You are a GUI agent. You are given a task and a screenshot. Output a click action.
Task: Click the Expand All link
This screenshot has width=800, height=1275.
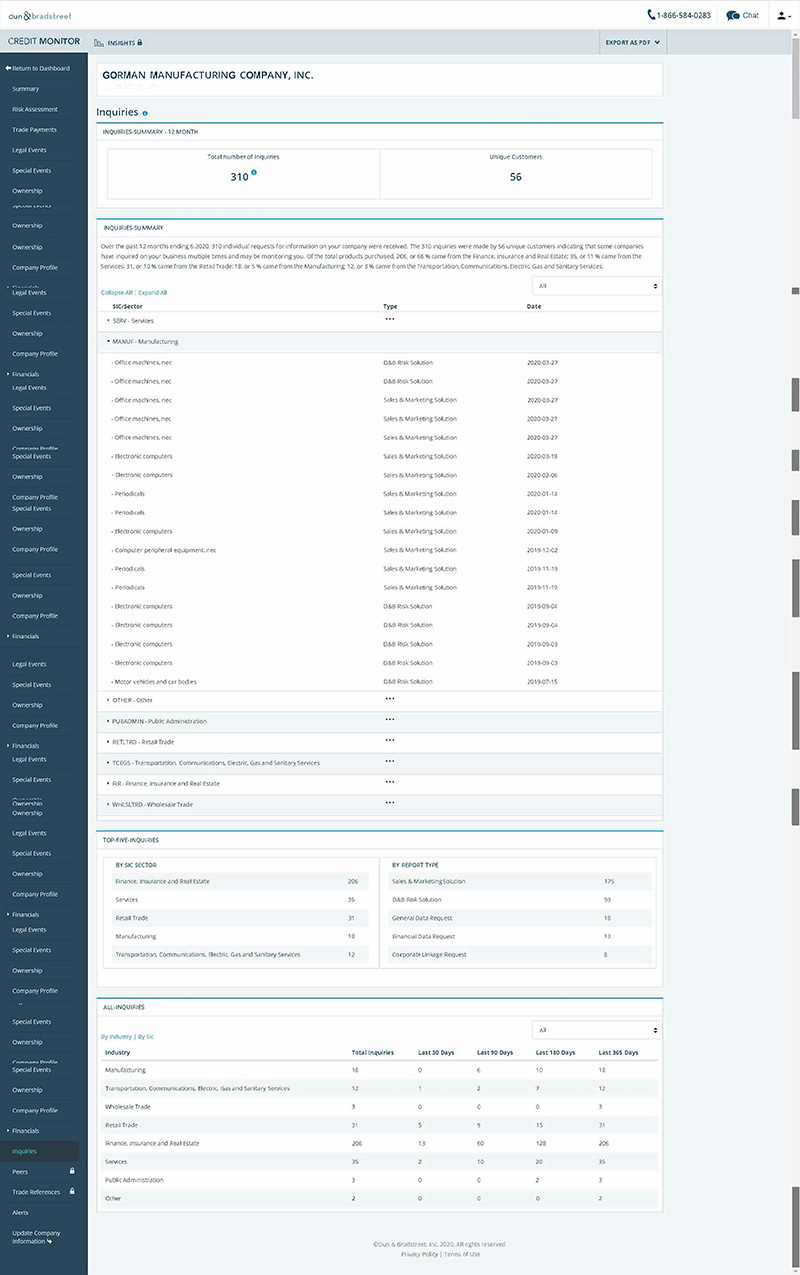153,292
